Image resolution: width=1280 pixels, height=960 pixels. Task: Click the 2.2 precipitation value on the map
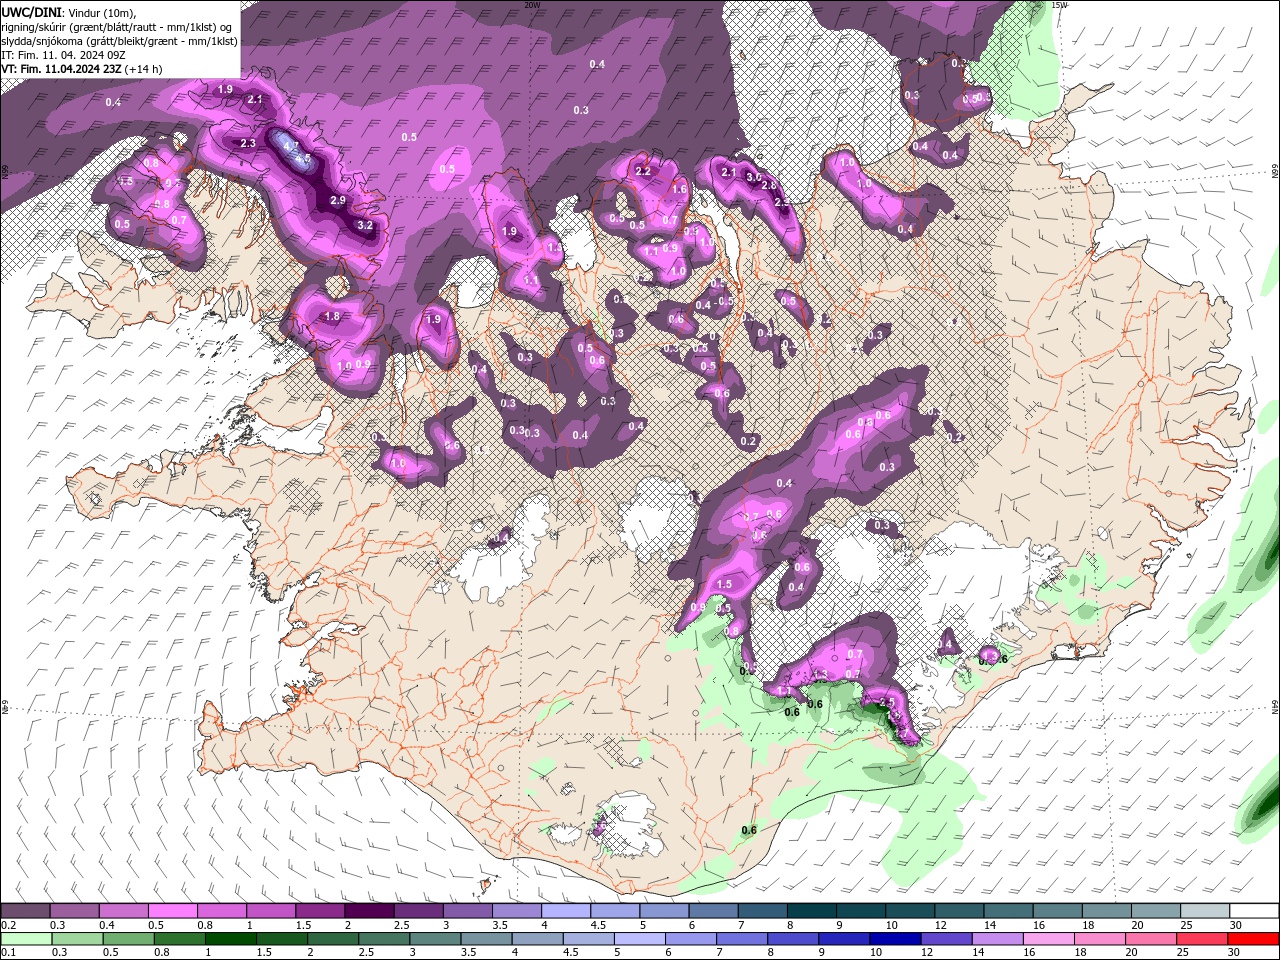click(643, 171)
